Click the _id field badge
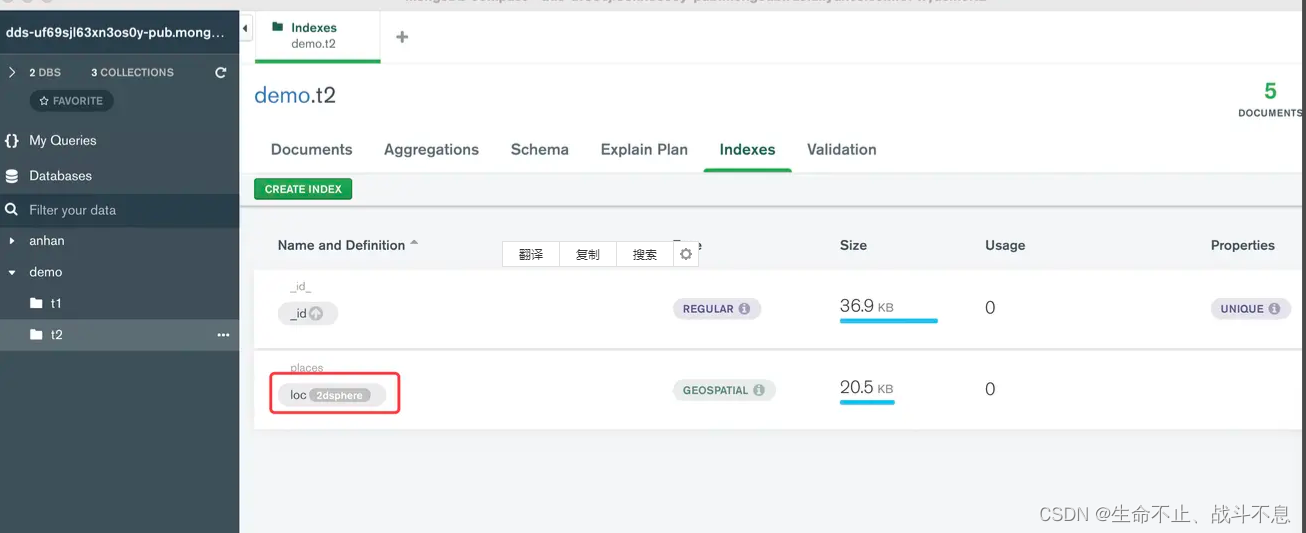 click(x=308, y=313)
